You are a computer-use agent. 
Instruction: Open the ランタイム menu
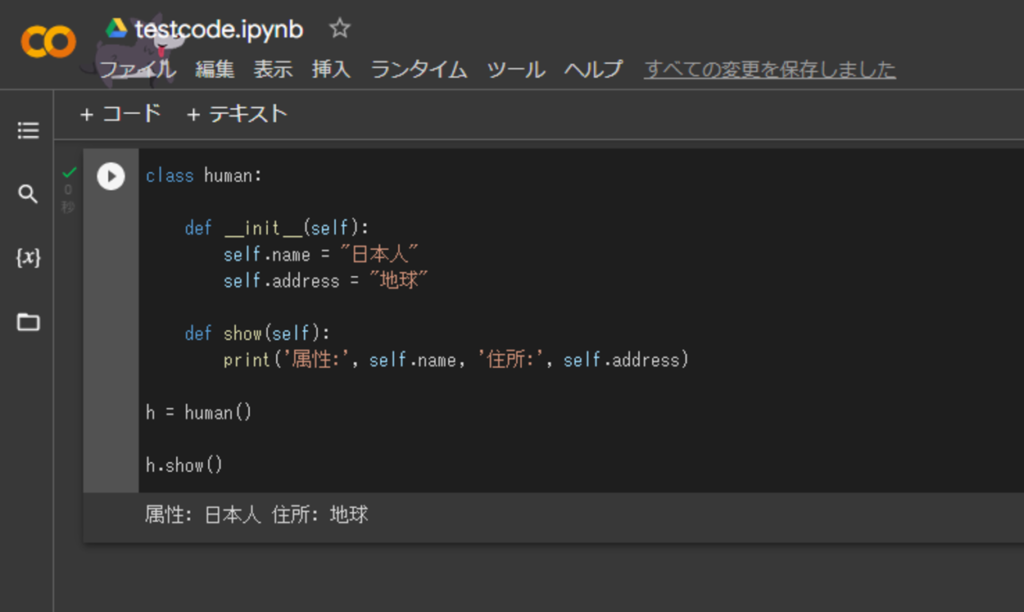pyautogui.click(x=419, y=69)
